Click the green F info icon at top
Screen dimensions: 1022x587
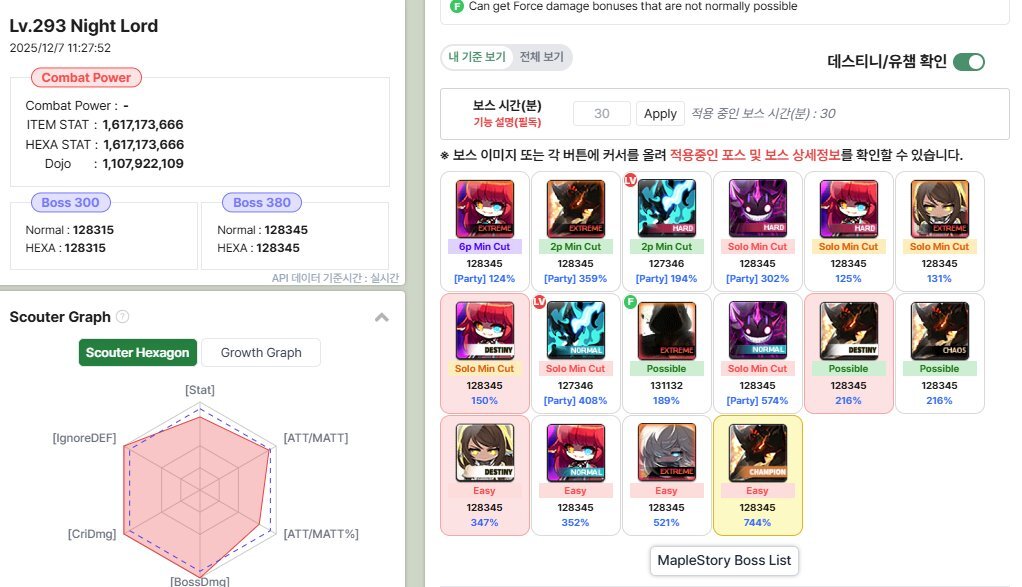pos(457,7)
